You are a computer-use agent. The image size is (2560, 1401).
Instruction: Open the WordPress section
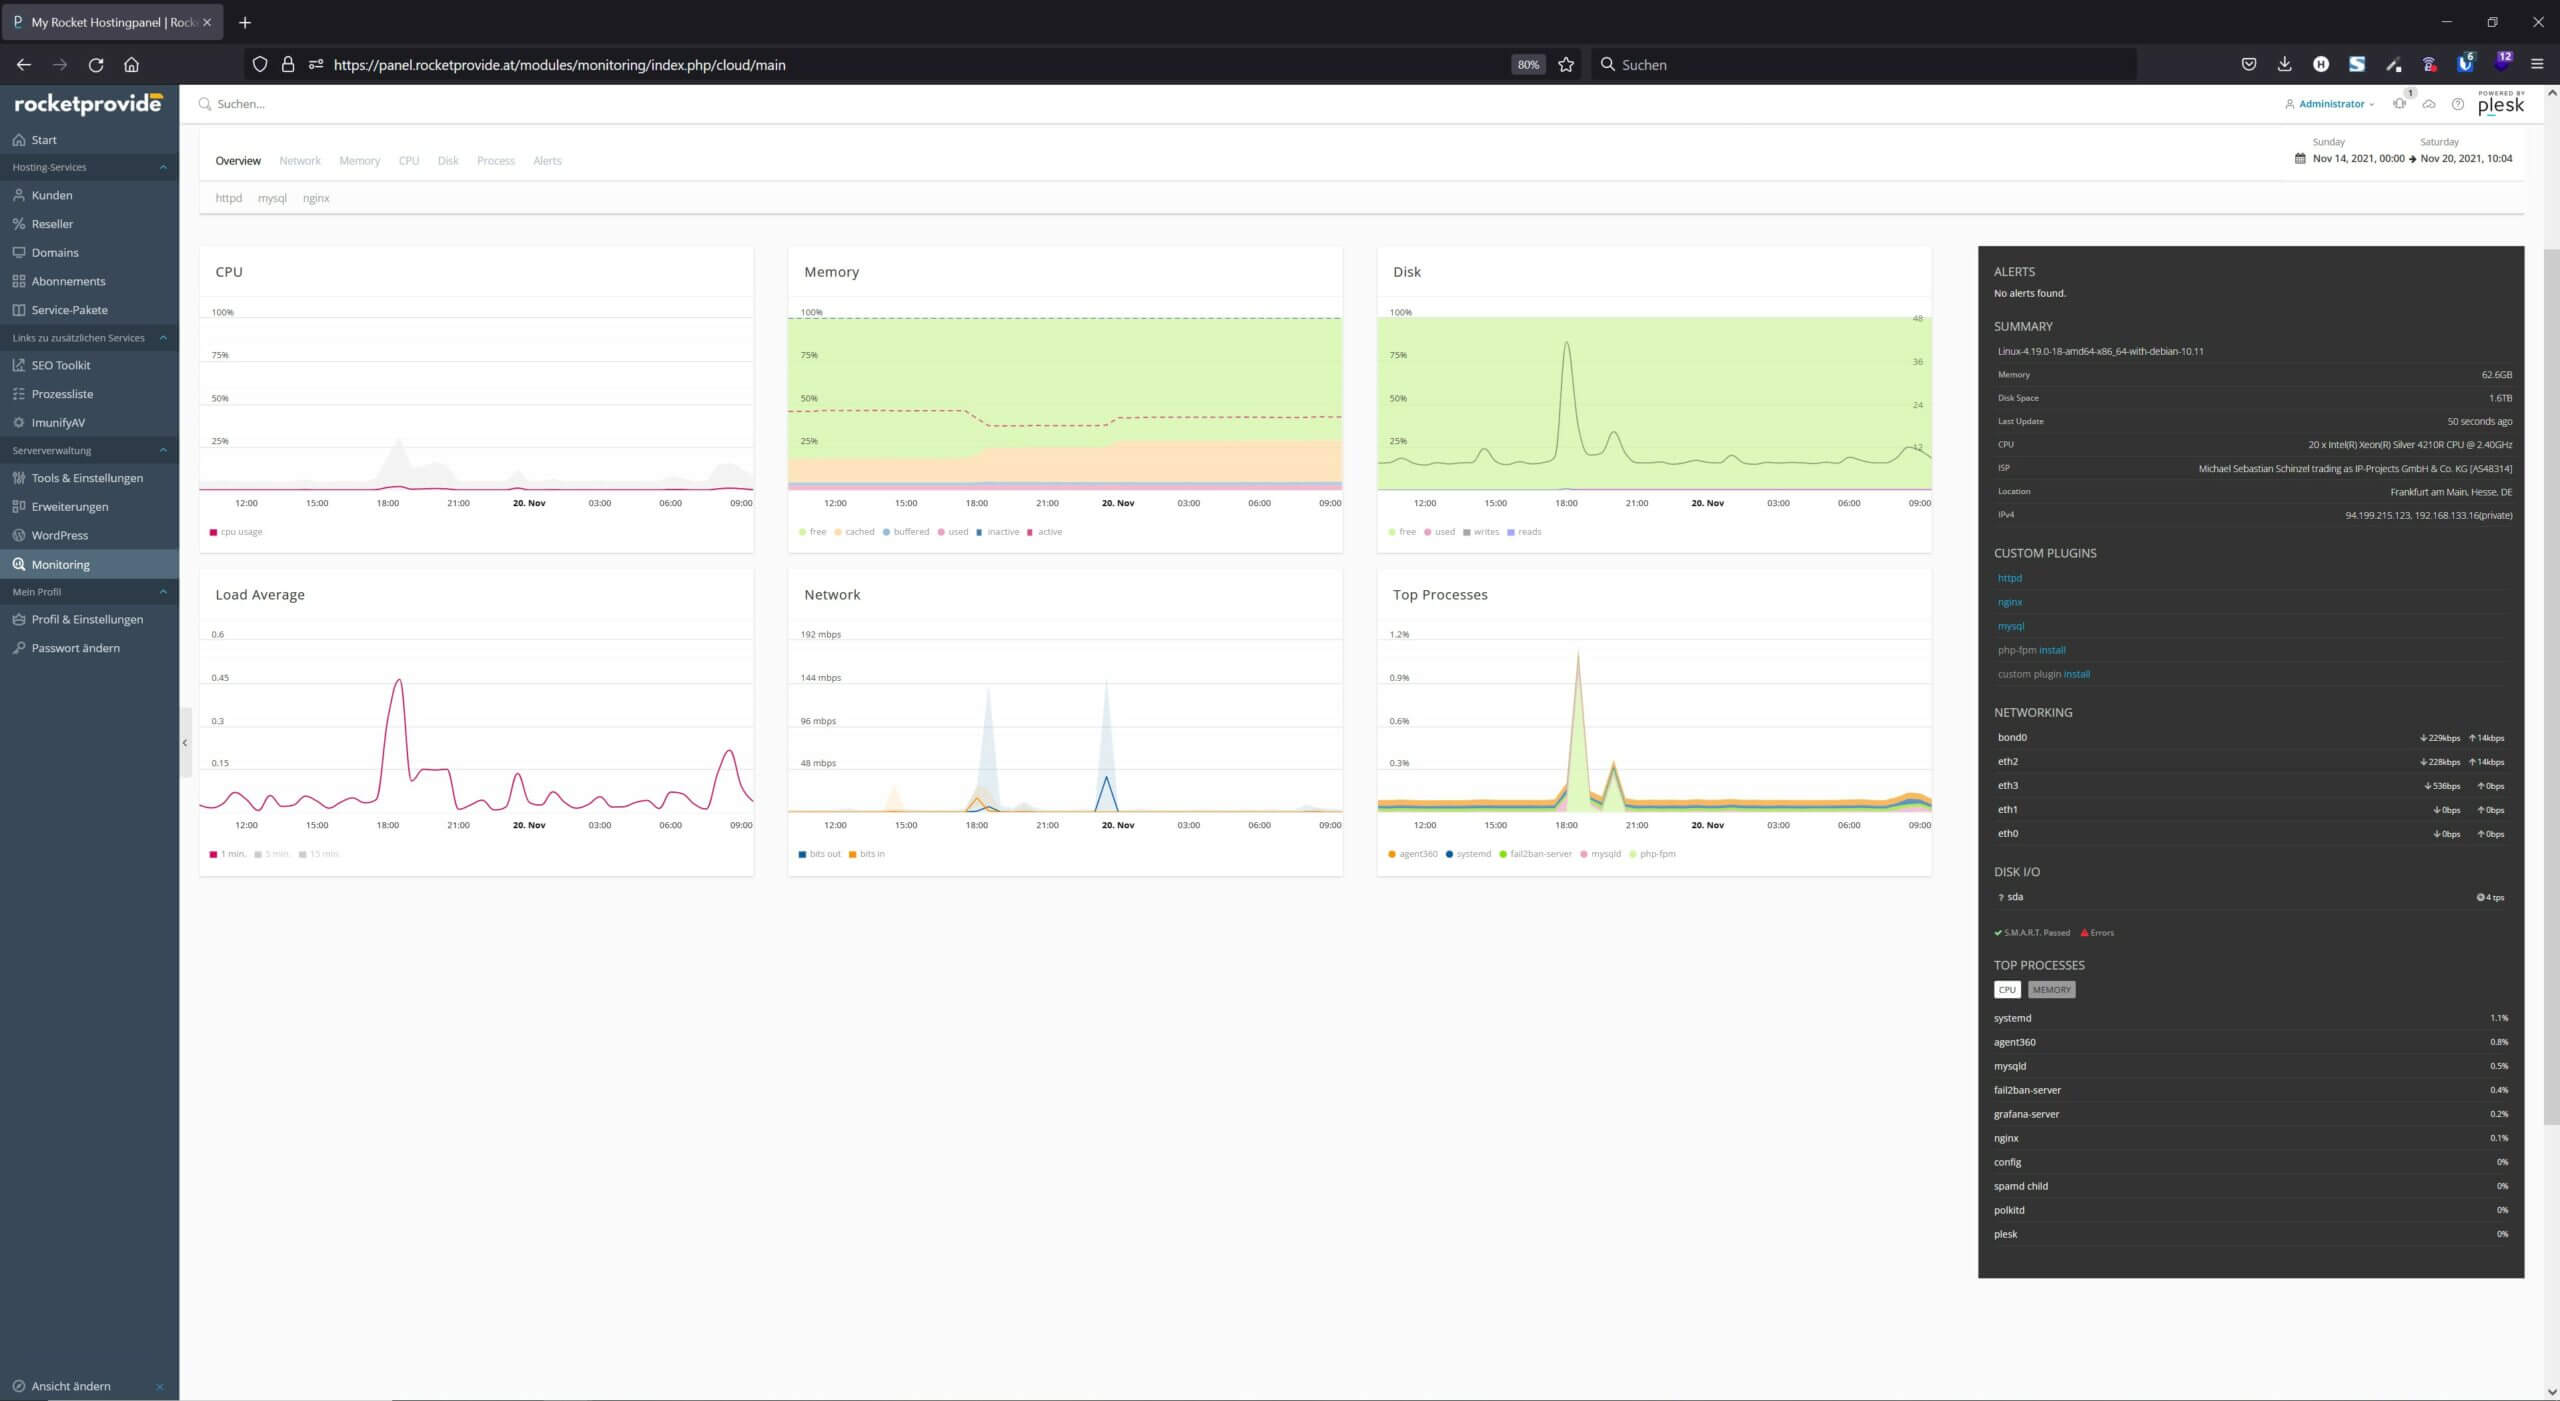pos(59,536)
